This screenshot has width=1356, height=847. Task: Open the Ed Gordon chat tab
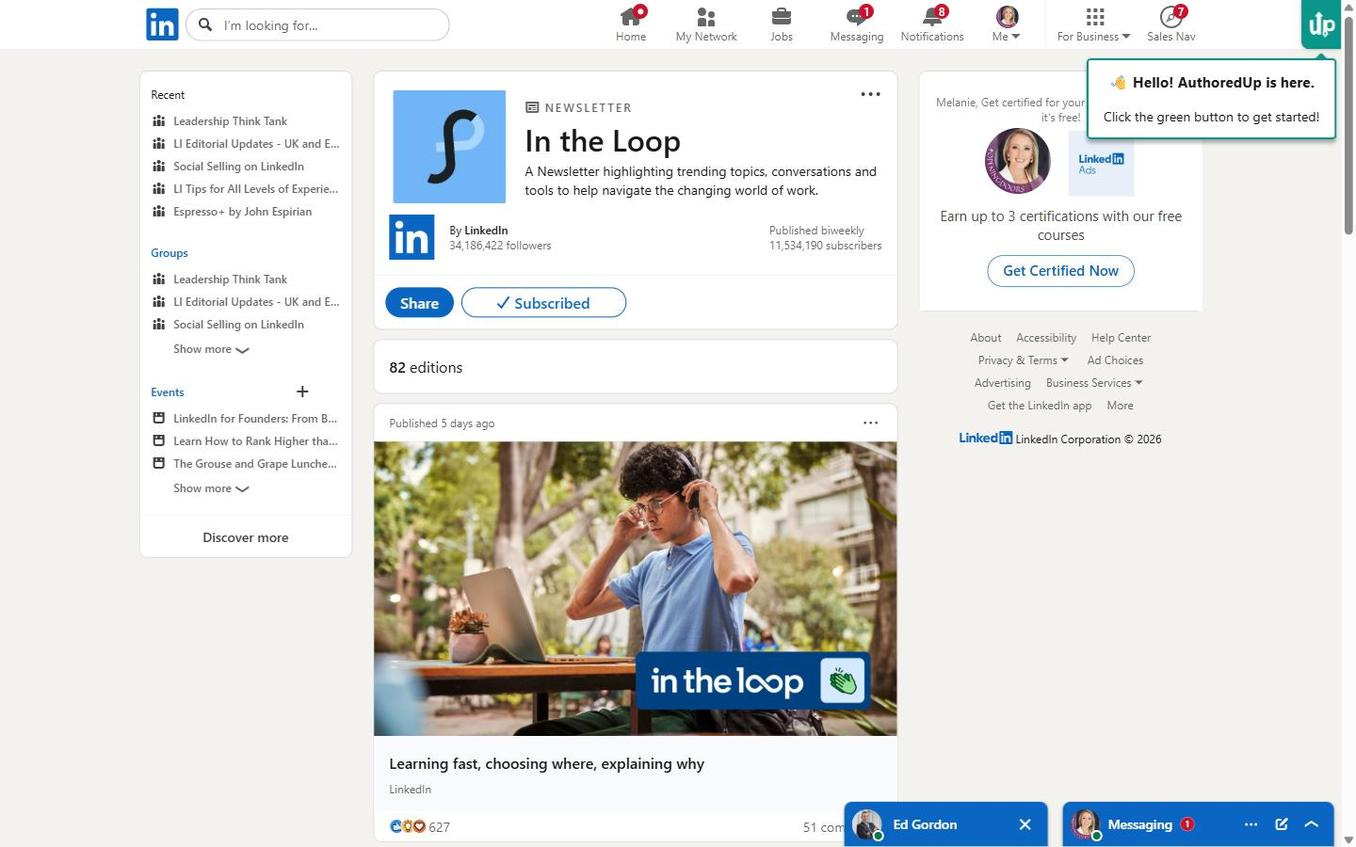point(925,825)
